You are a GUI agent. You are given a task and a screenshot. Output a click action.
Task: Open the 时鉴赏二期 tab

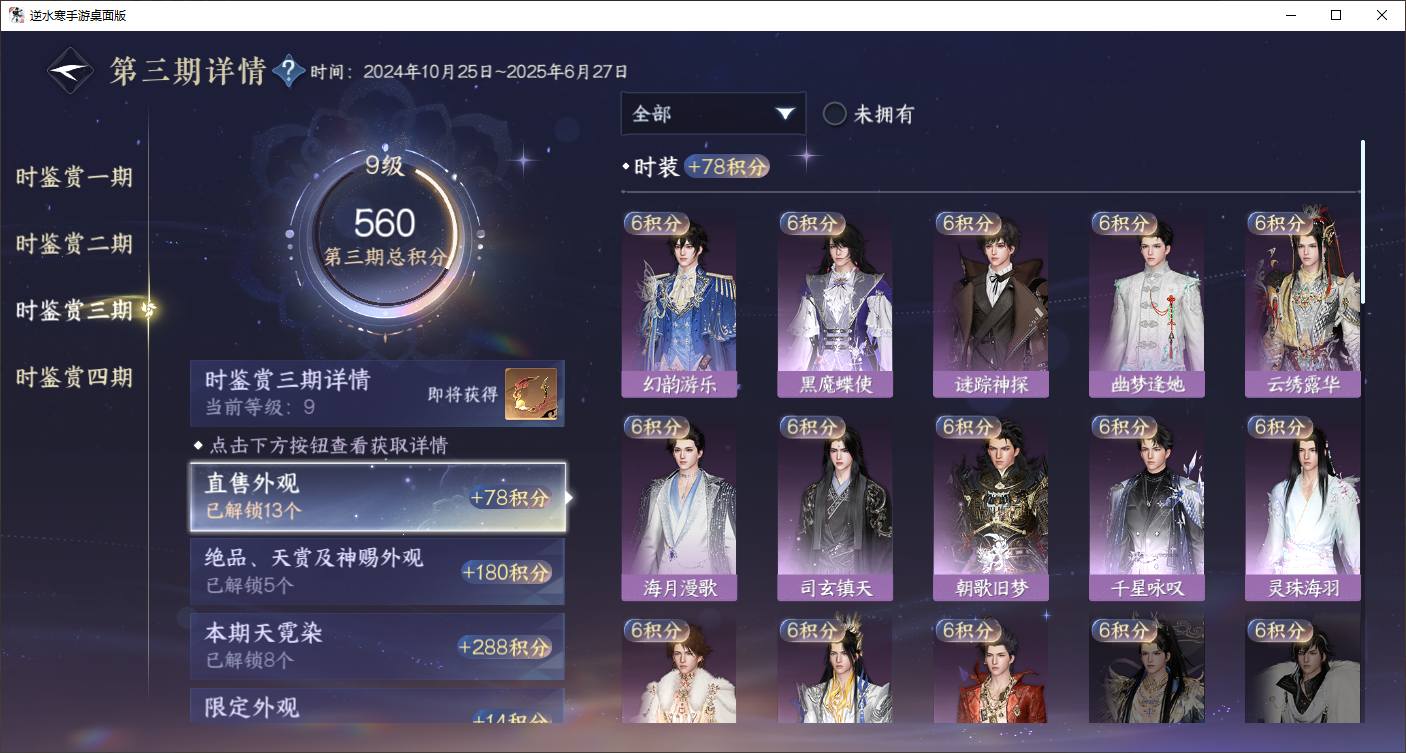coord(75,244)
